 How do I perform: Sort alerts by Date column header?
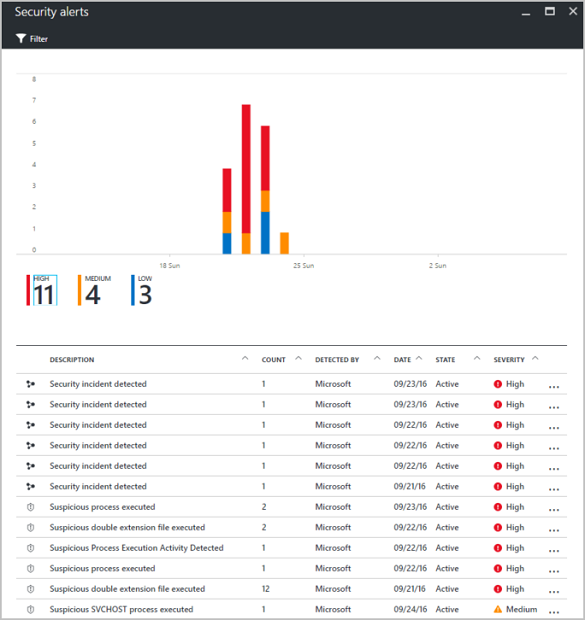coord(402,360)
